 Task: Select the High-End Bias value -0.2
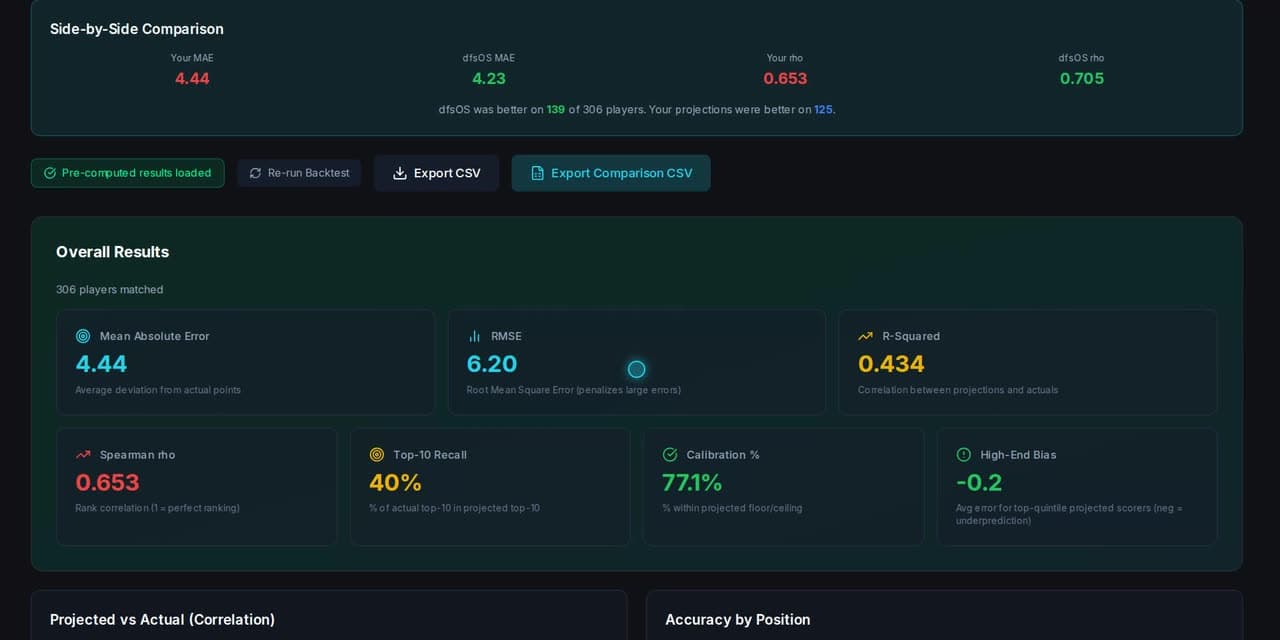[979, 482]
